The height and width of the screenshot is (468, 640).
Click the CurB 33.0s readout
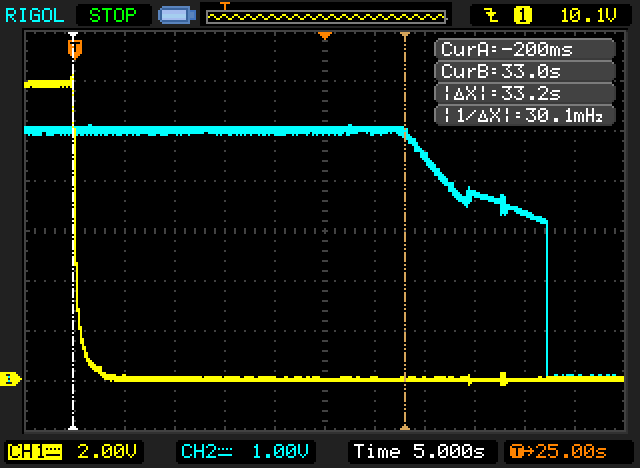pyautogui.click(x=525, y=71)
